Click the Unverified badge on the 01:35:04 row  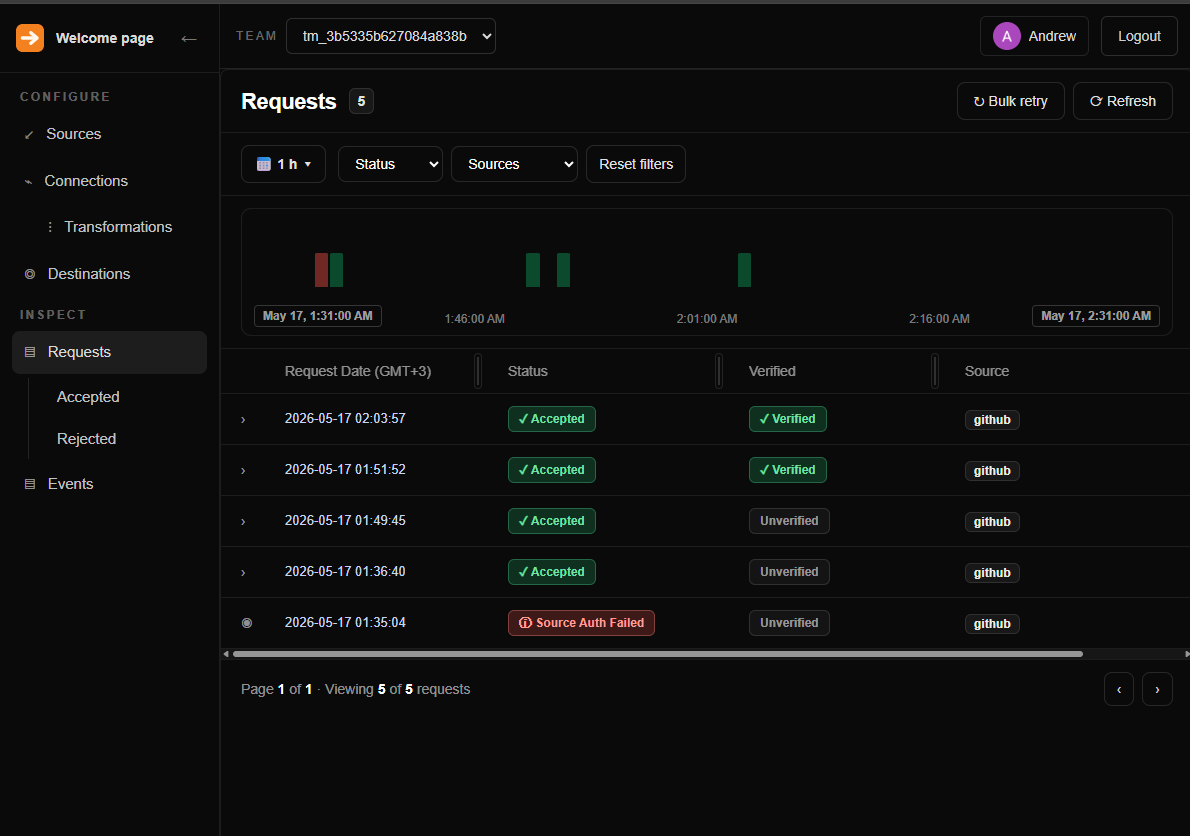tap(789, 623)
